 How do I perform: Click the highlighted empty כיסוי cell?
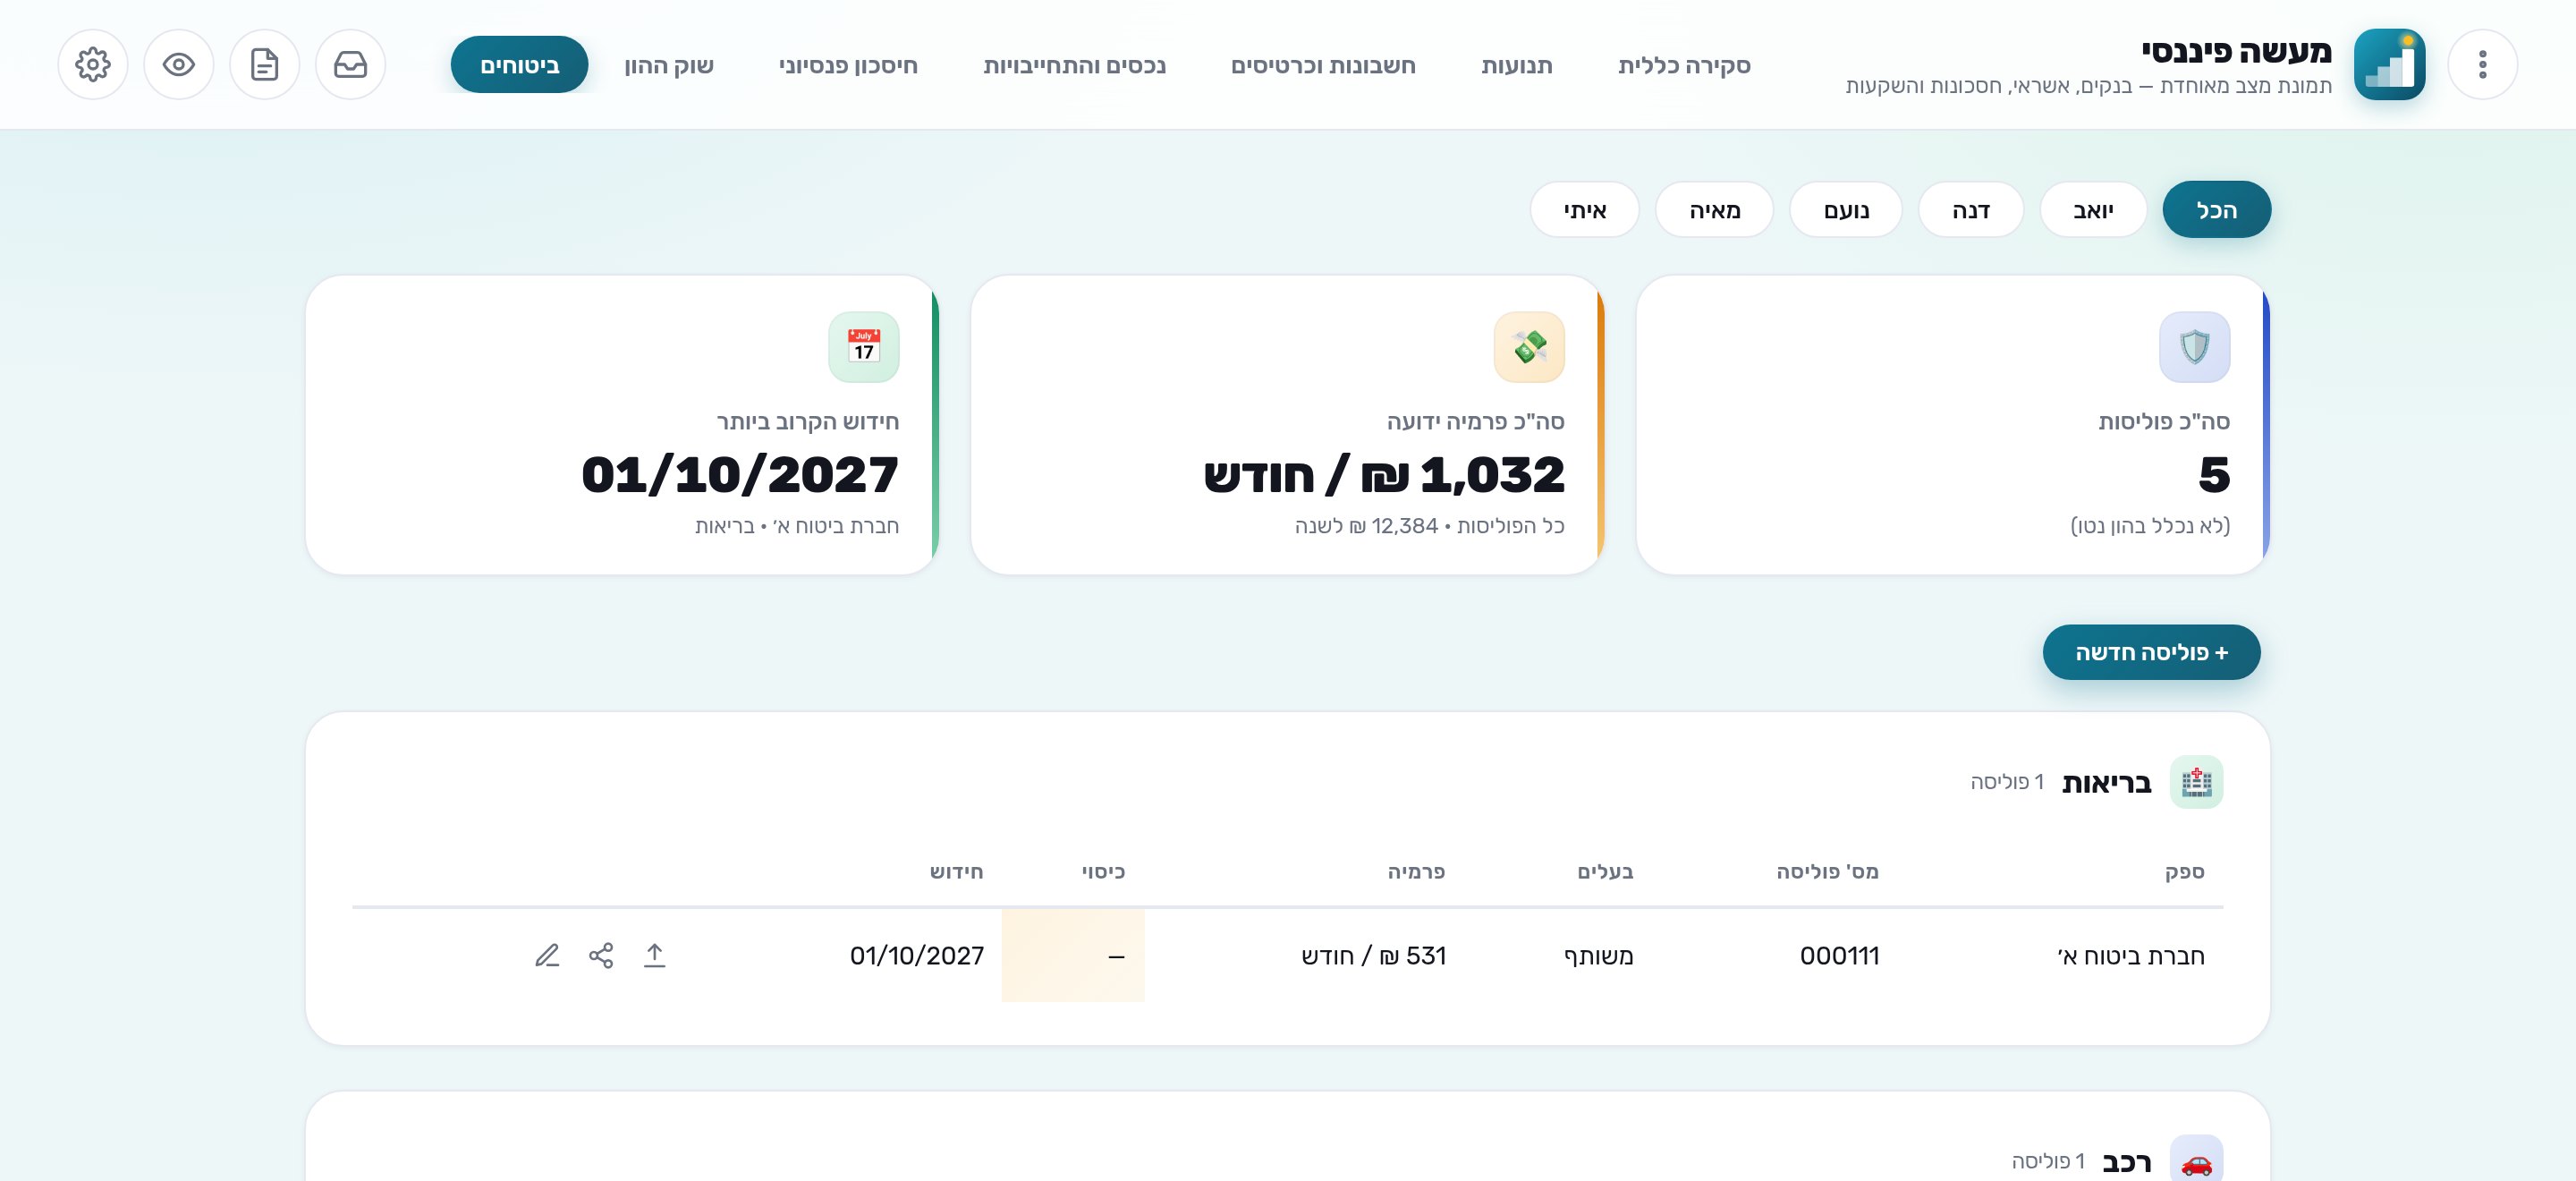1073,956
